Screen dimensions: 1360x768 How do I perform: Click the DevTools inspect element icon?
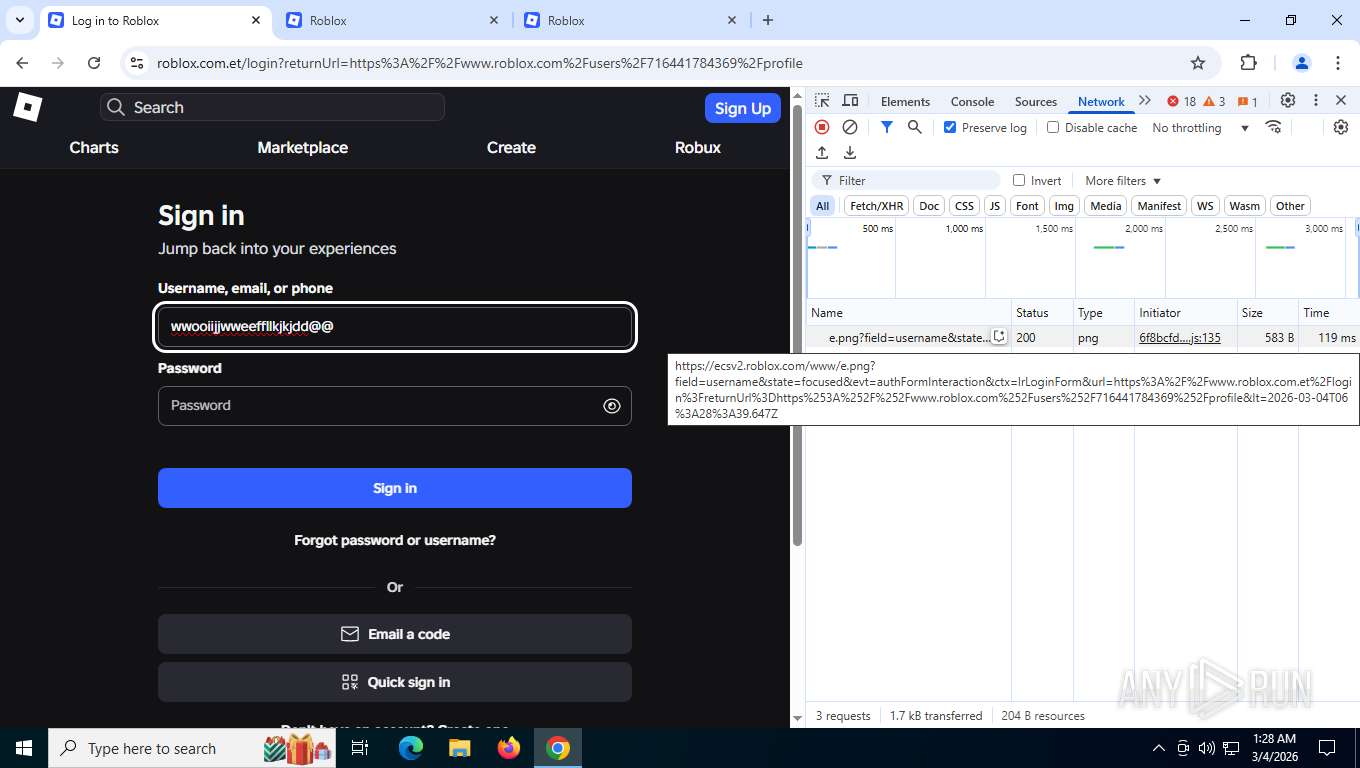click(822, 101)
